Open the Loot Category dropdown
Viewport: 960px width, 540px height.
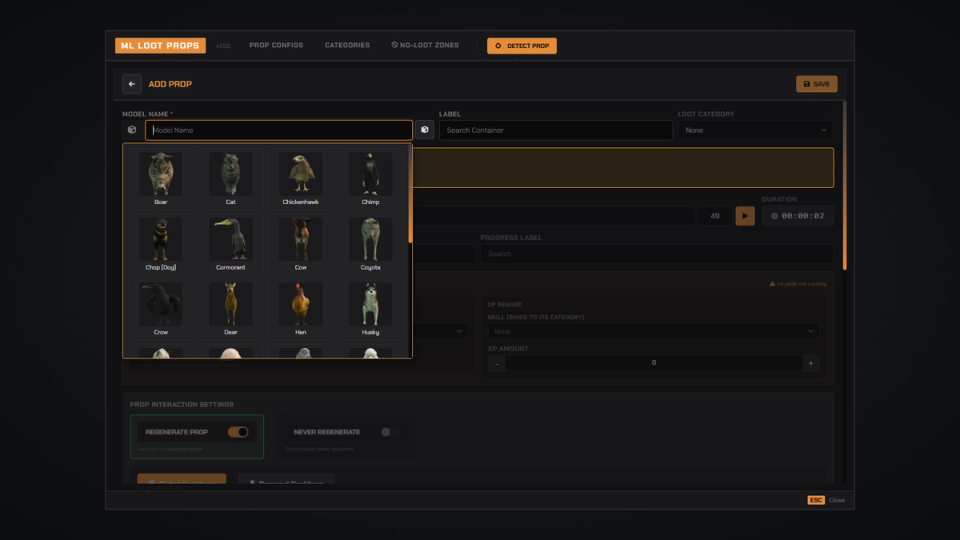point(756,130)
